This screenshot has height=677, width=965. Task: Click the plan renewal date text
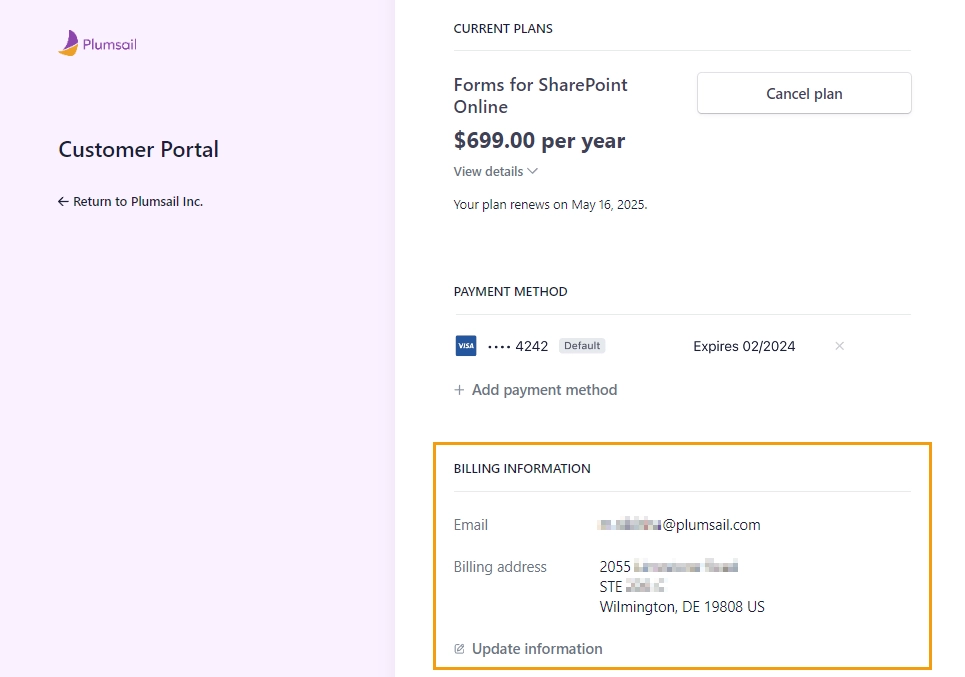[x=550, y=205]
